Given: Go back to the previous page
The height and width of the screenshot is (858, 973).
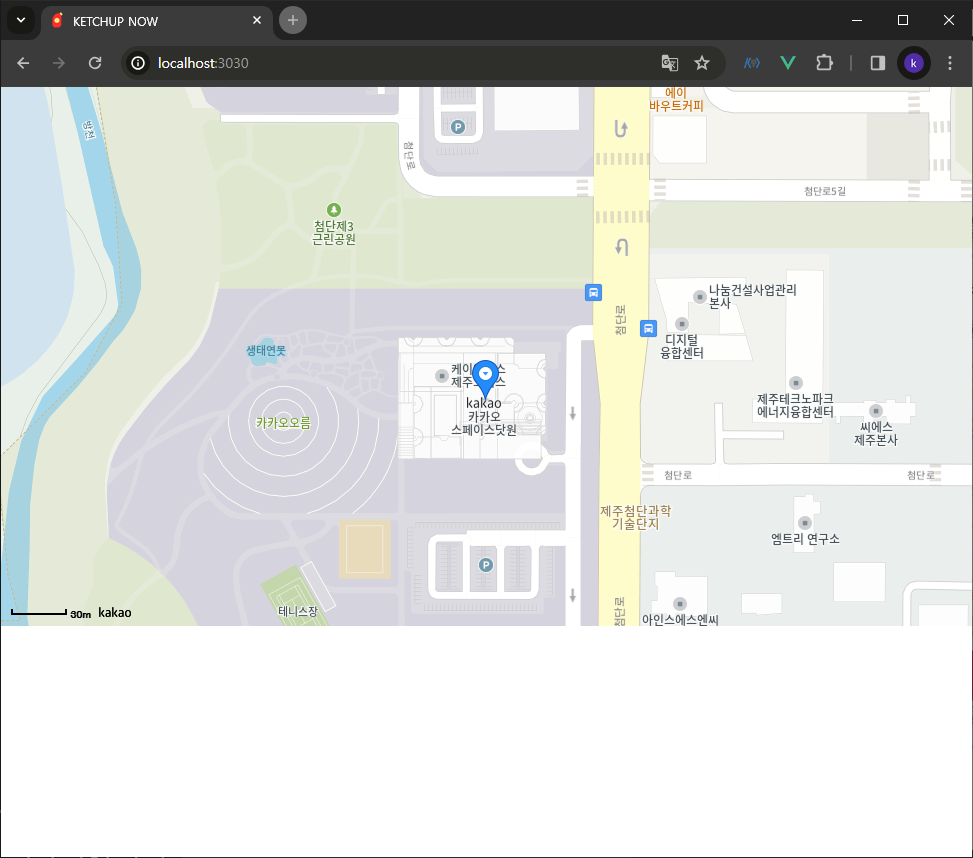Looking at the screenshot, I should [x=23, y=63].
